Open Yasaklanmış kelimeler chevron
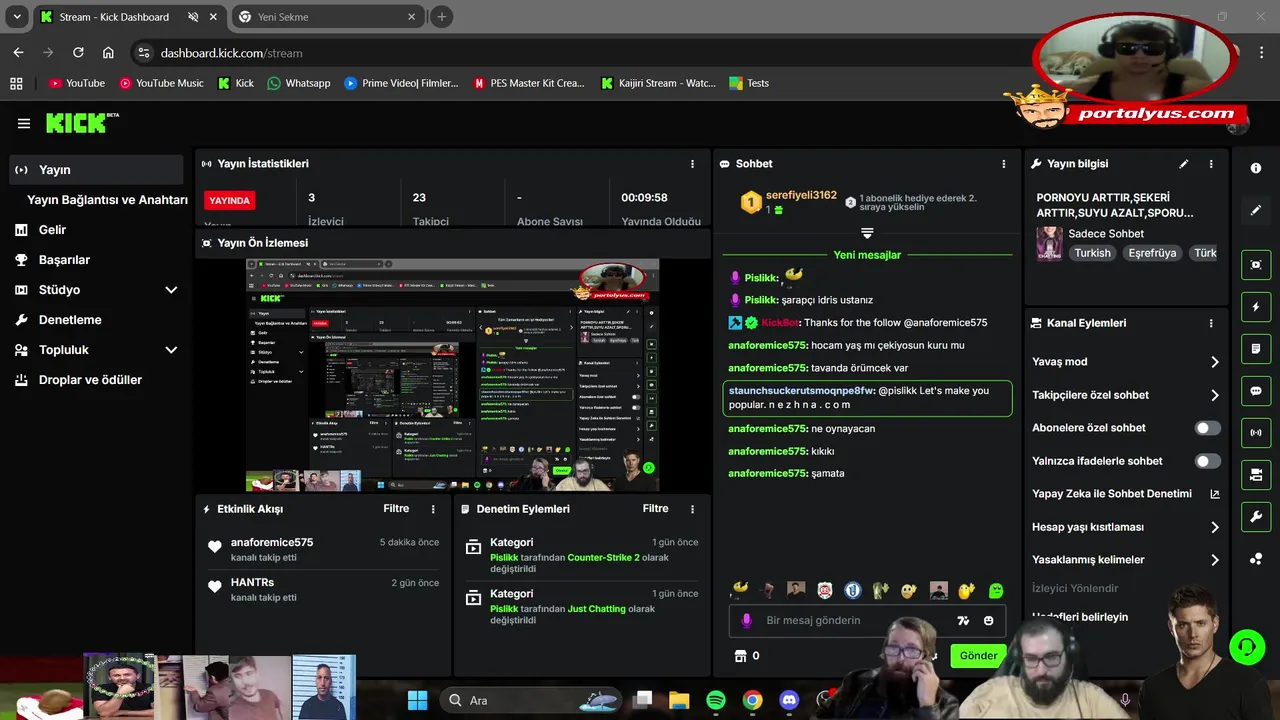The image size is (1280, 720). point(1214,560)
